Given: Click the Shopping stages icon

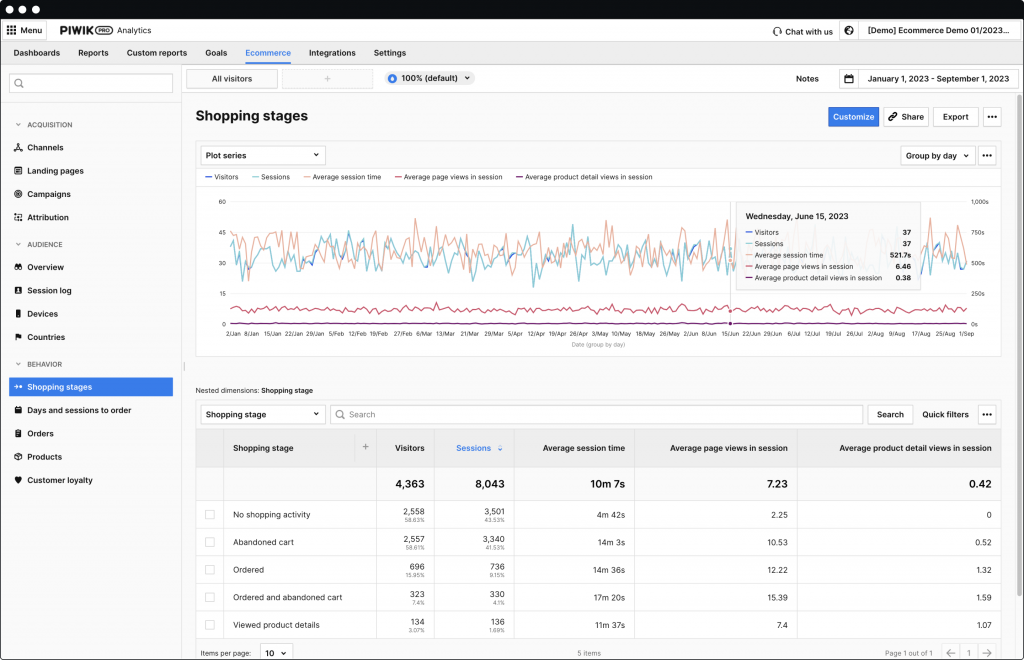Looking at the screenshot, I should click(18, 387).
